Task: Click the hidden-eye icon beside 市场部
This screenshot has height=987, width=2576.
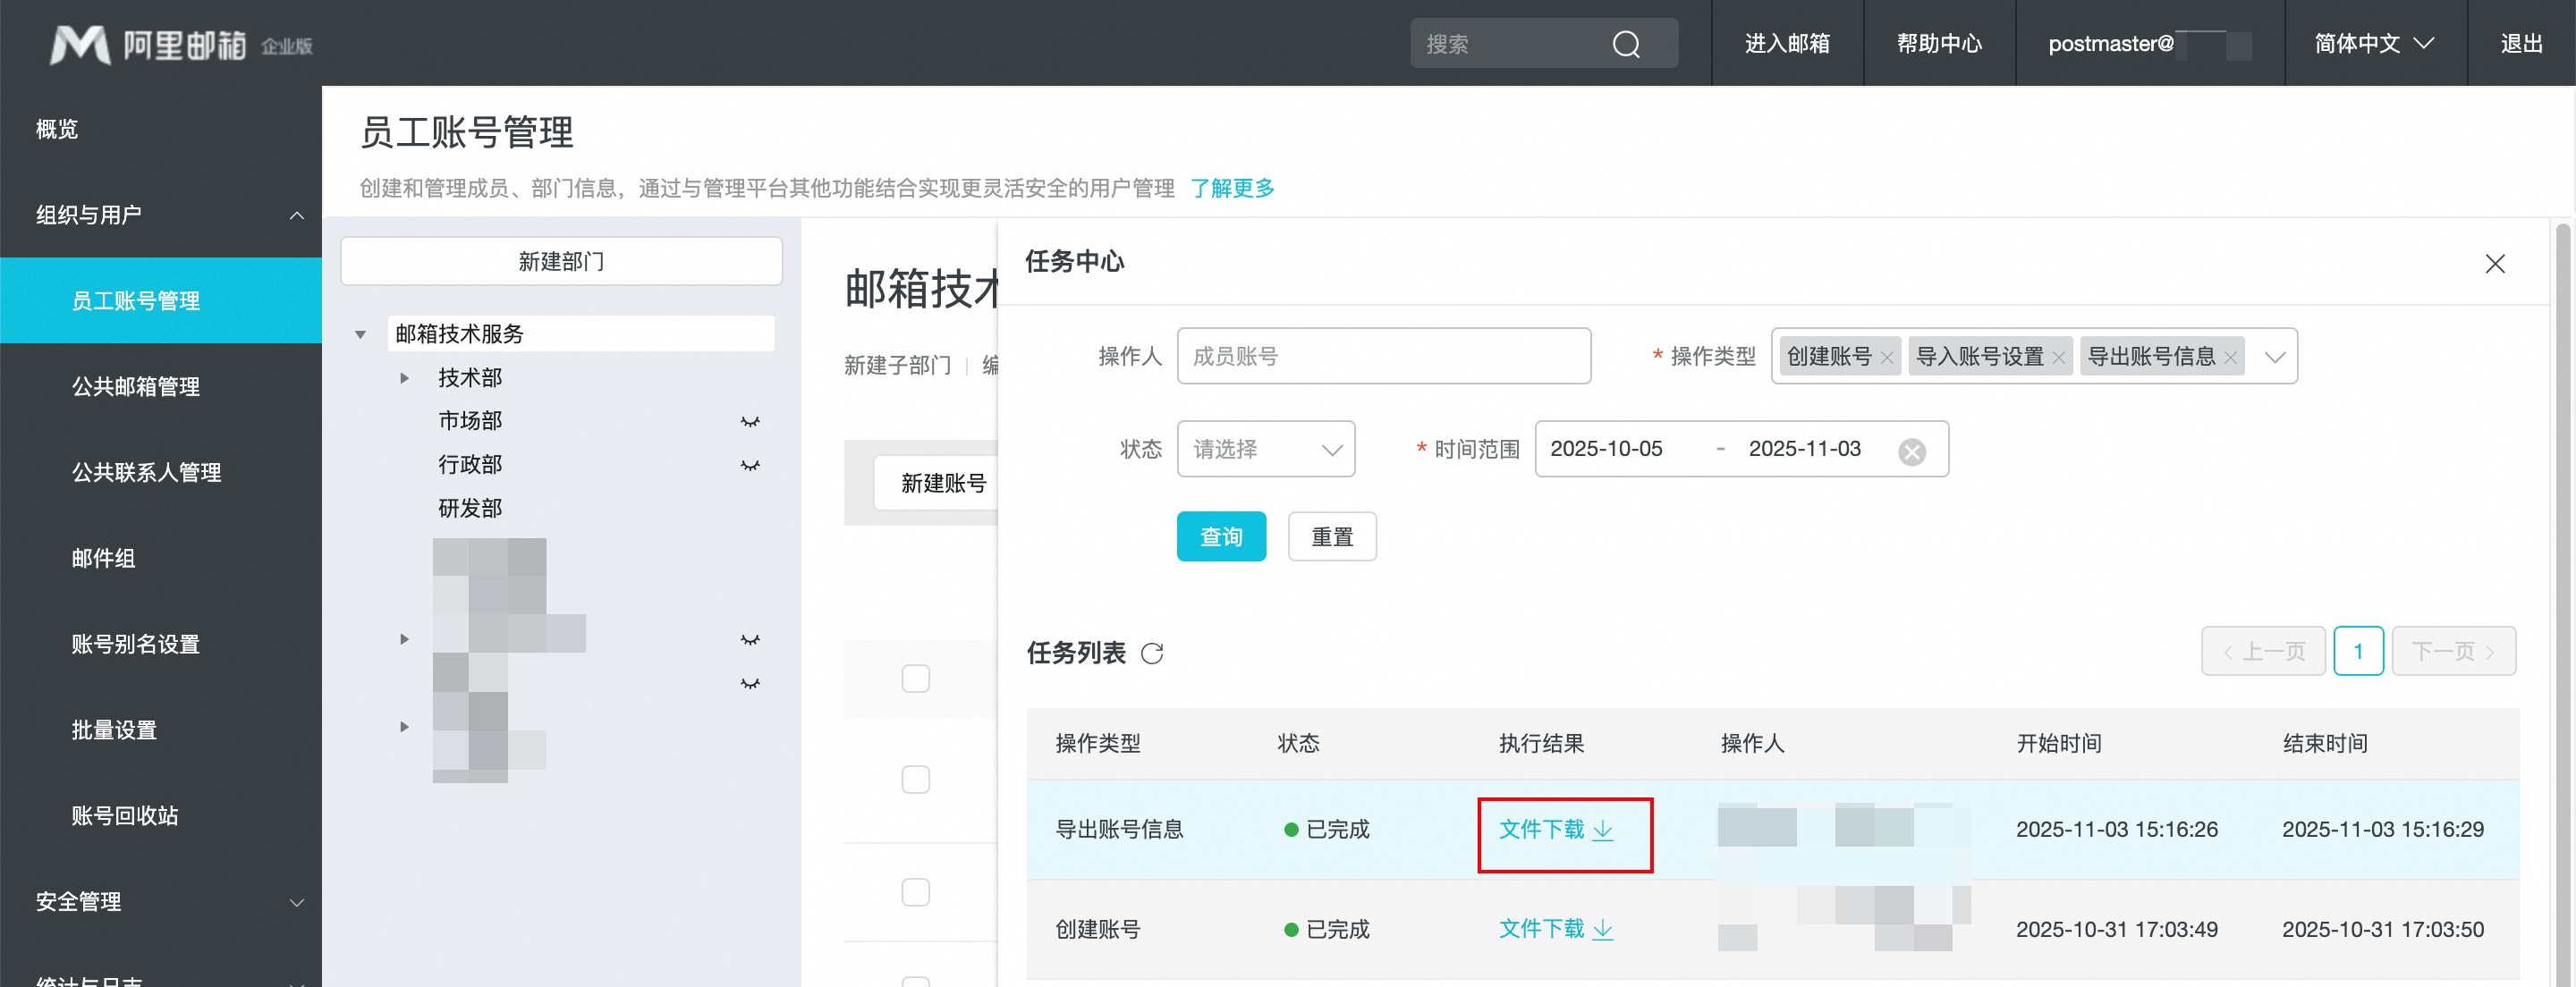Action: click(x=750, y=422)
